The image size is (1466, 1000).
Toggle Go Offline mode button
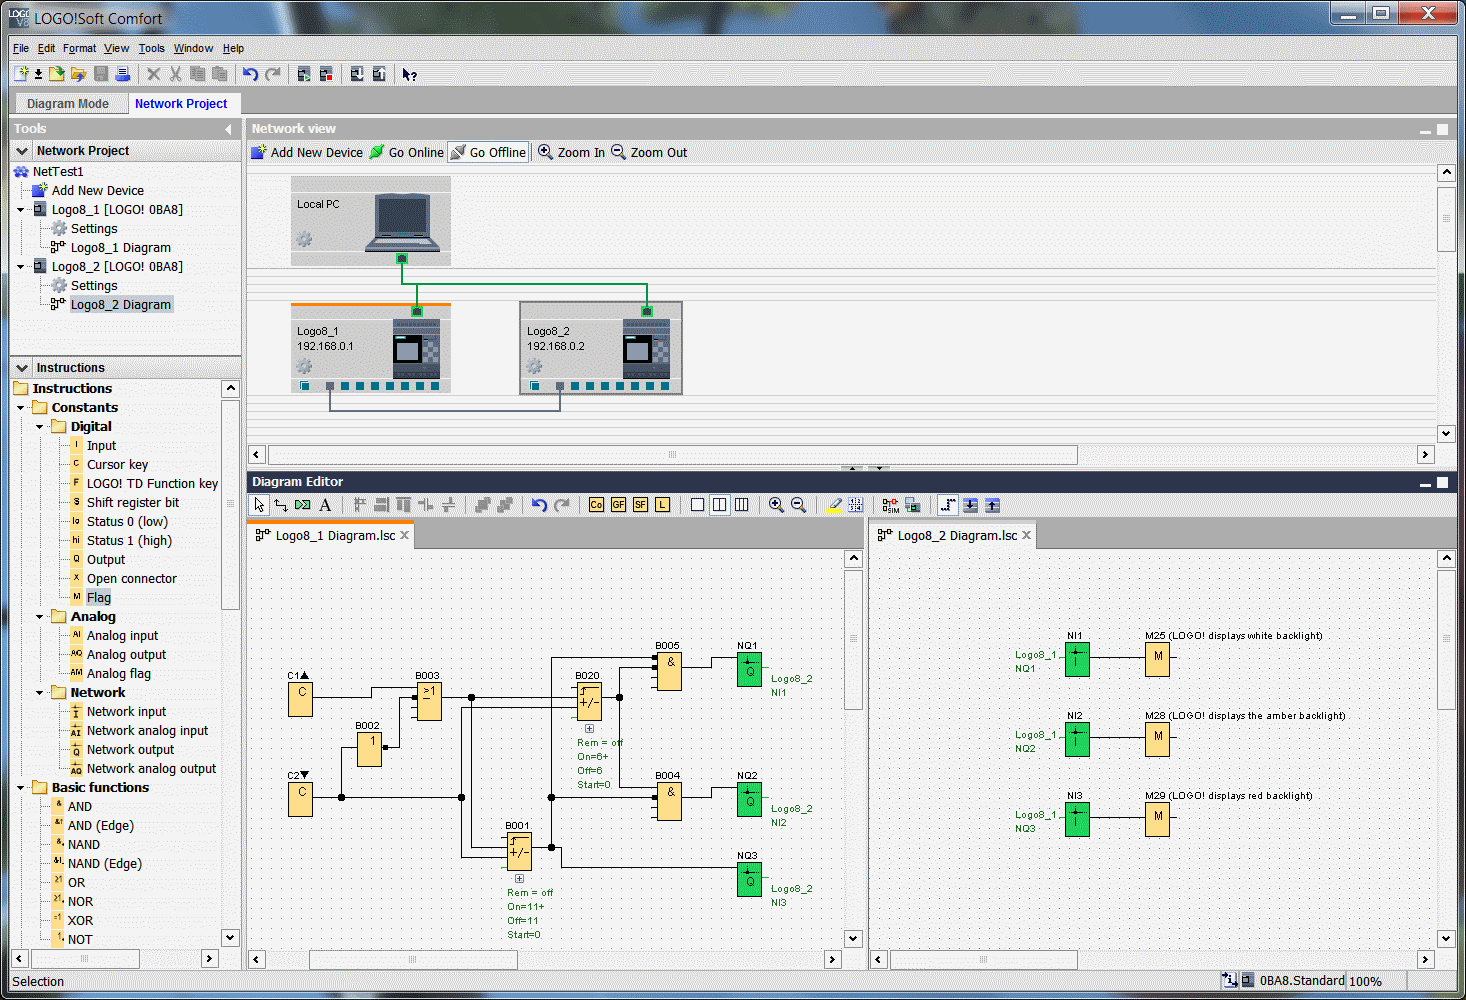(x=488, y=152)
